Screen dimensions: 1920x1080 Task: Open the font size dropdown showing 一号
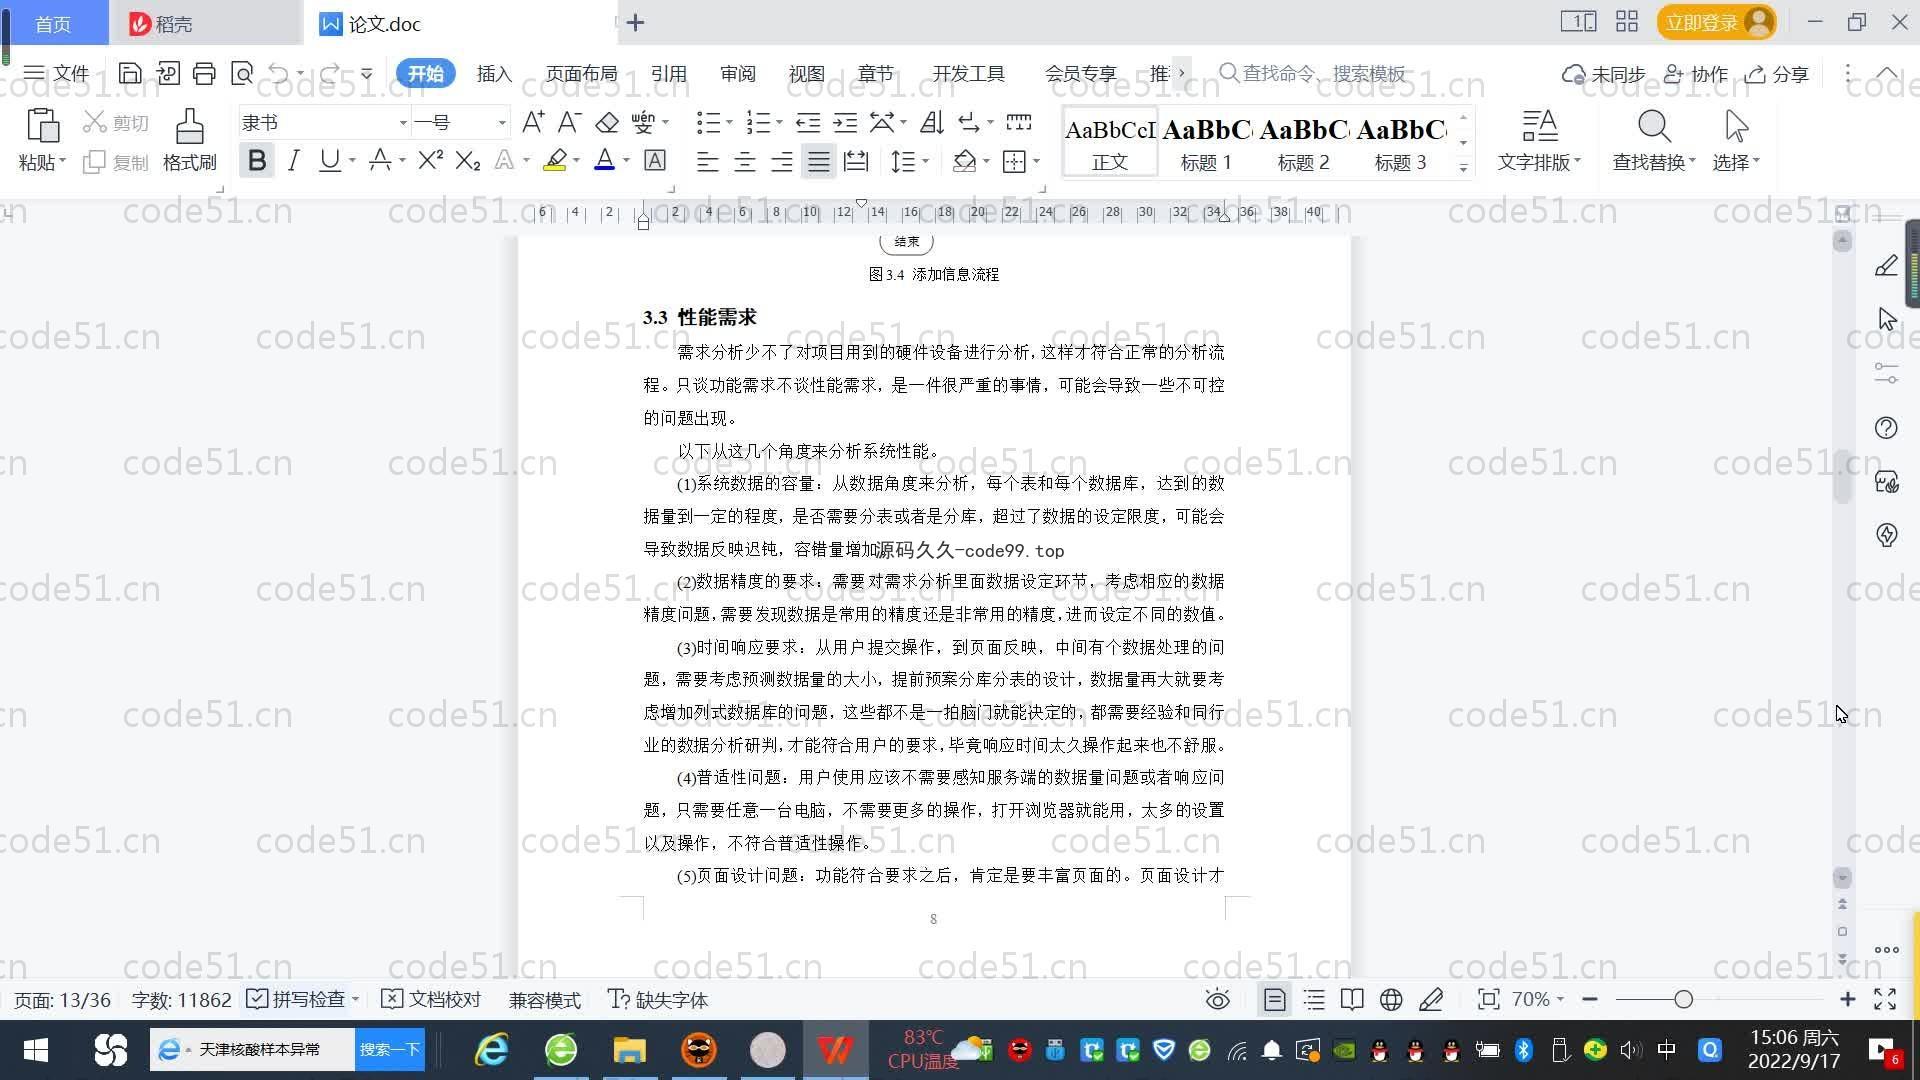502,123
